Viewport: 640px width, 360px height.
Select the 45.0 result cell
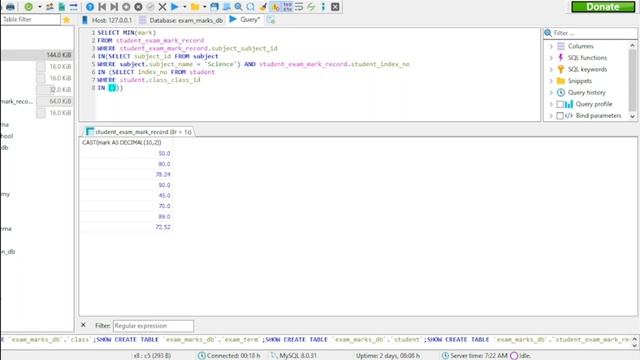click(x=126, y=196)
